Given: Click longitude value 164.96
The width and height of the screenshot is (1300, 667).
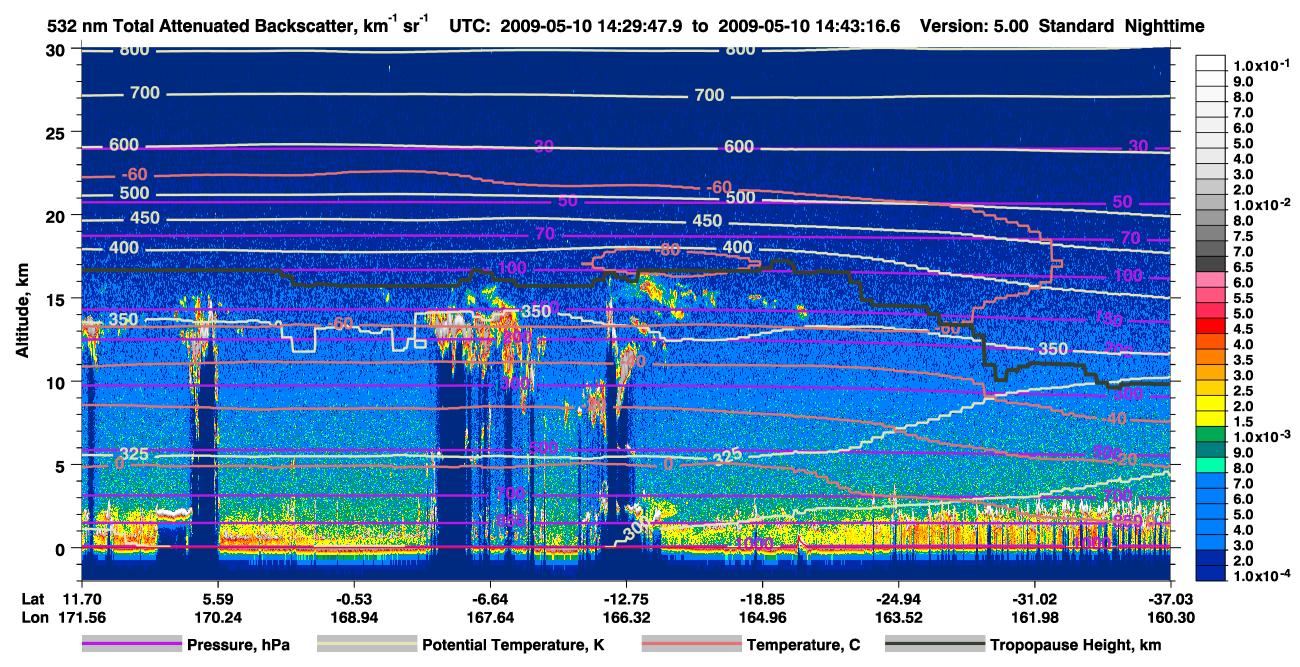Looking at the screenshot, I should pos(762,617).
